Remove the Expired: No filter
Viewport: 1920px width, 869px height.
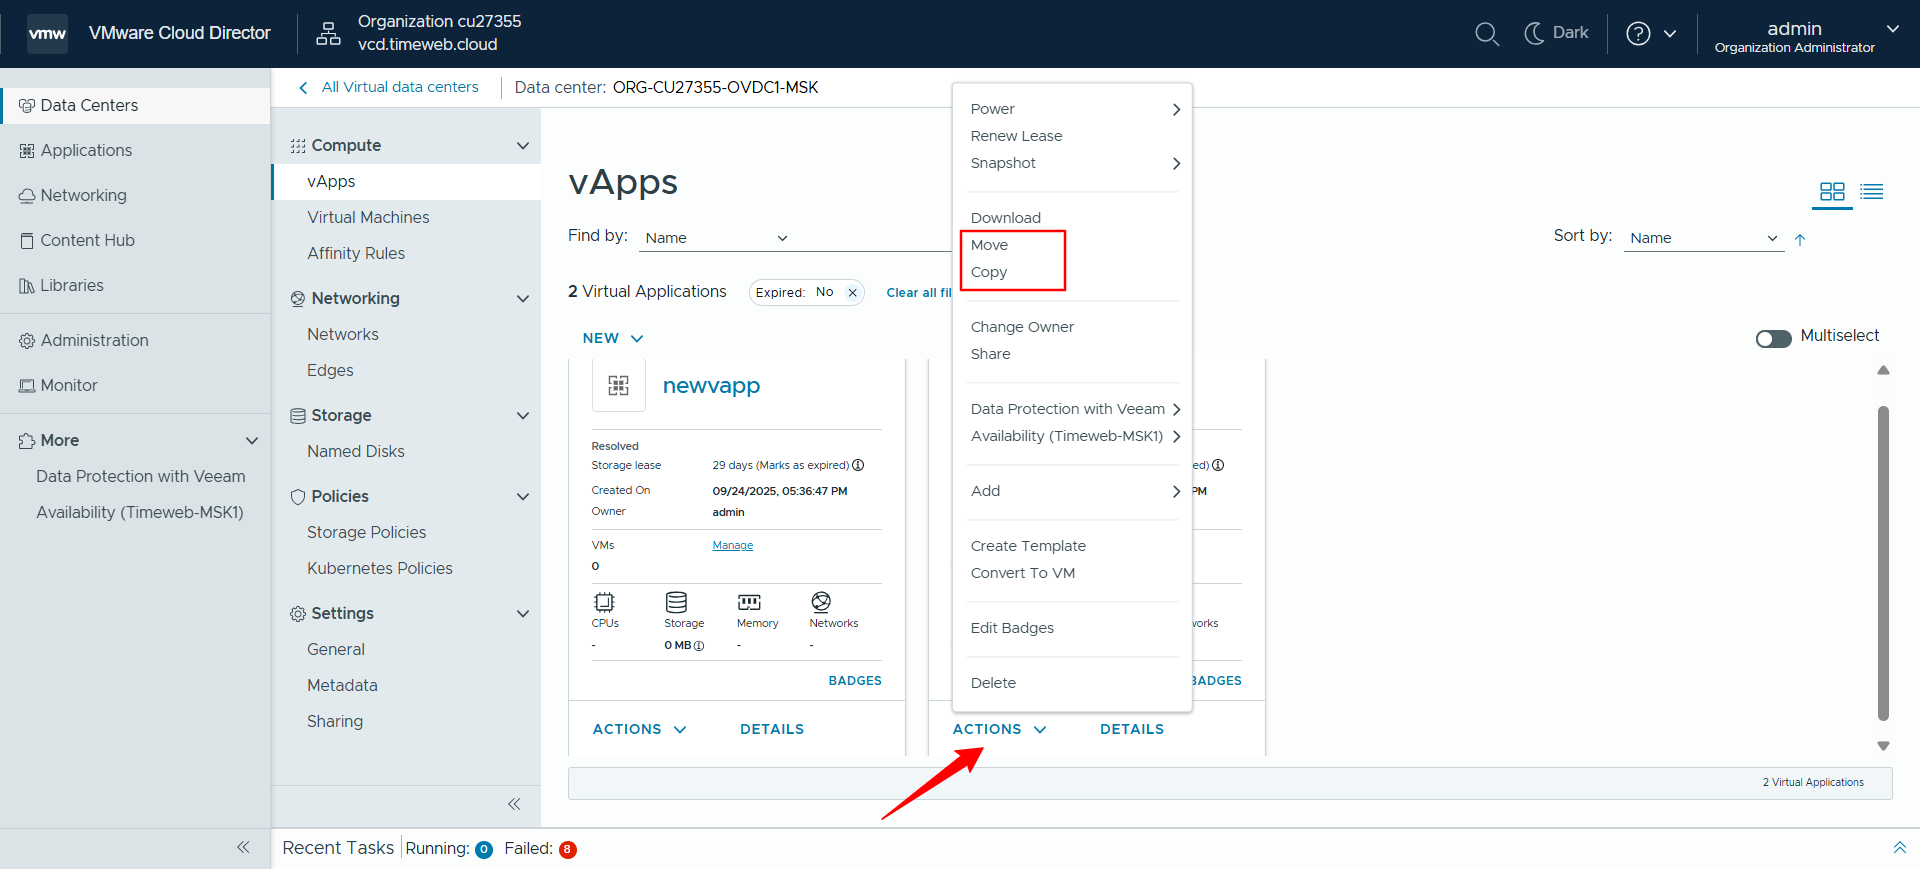click(x=852, y=292)
